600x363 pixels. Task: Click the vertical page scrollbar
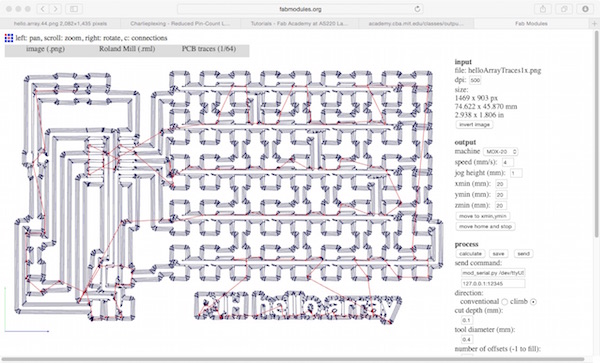click(597, 134)
